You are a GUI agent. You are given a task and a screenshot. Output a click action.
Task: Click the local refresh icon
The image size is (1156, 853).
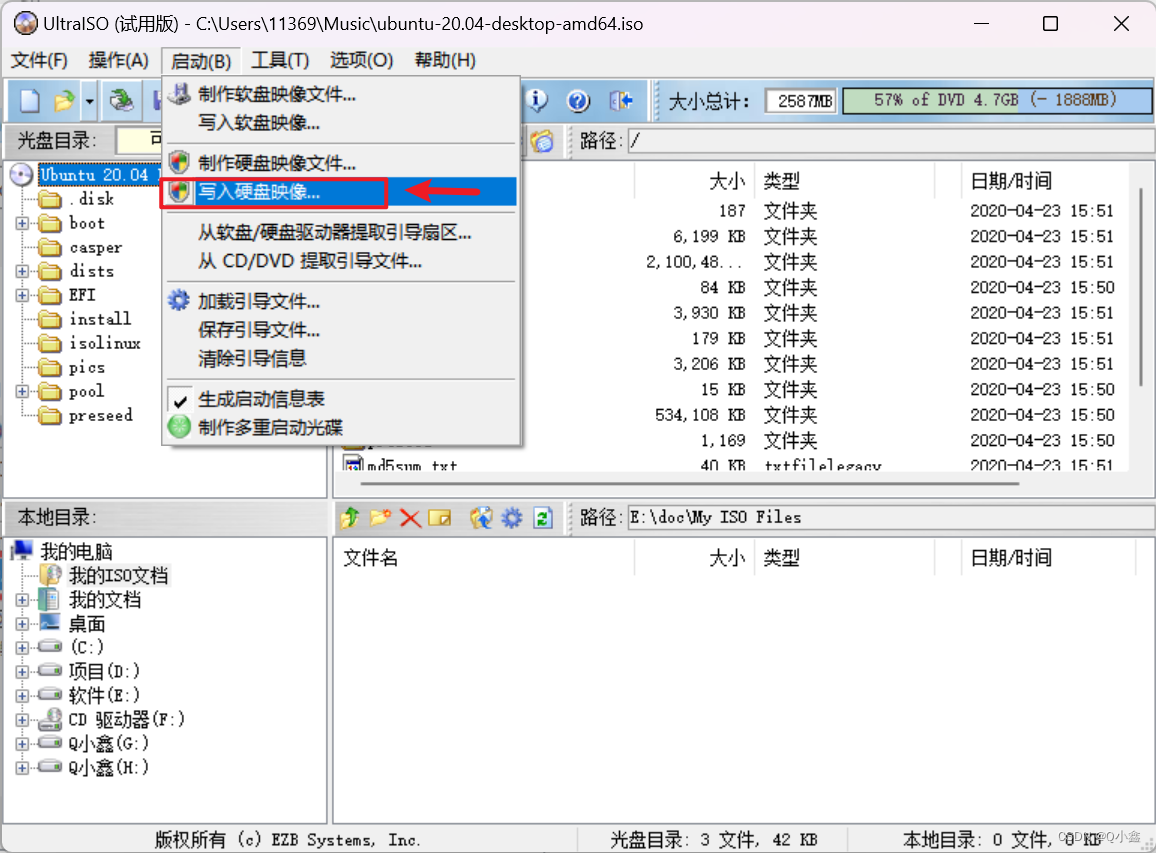point(543,518)
